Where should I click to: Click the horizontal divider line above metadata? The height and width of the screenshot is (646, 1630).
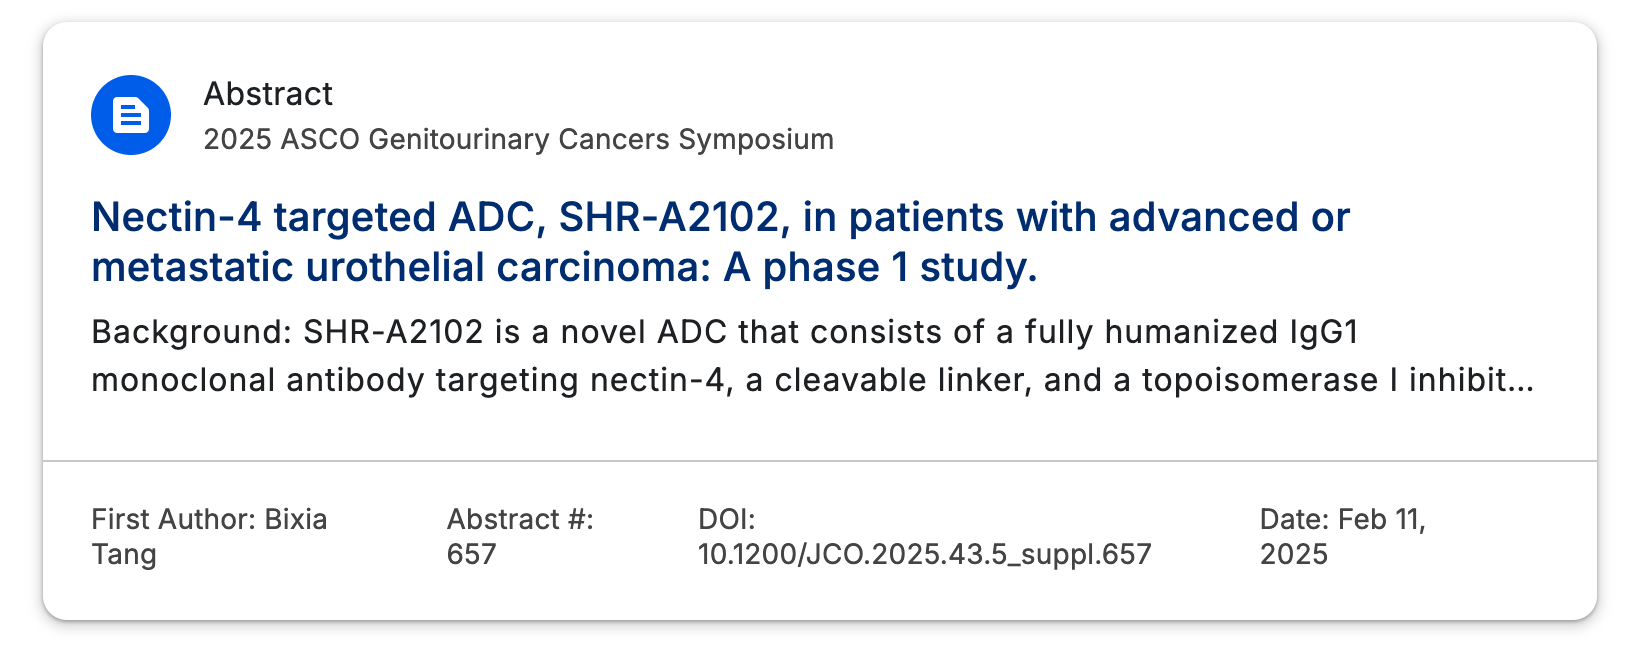pyautogui.click(x=820, y=461)
